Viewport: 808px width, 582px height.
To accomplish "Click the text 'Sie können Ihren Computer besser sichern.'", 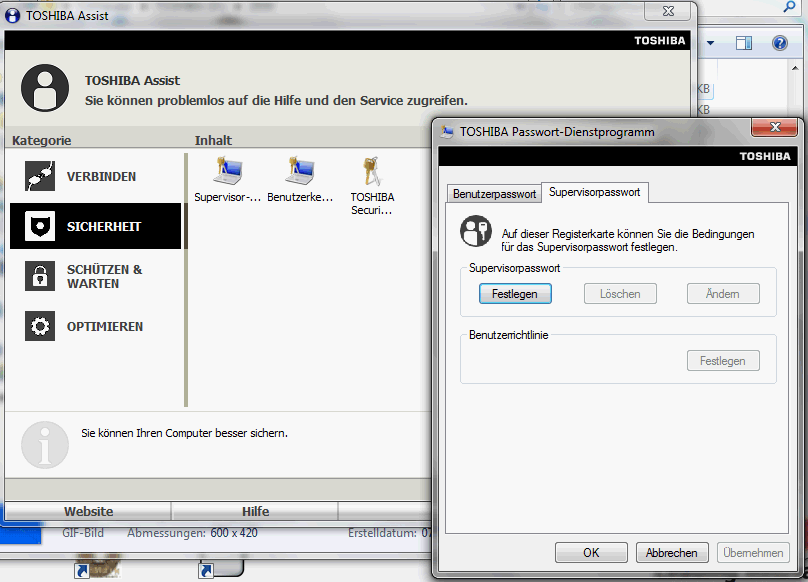I will (x=184, y=433).
